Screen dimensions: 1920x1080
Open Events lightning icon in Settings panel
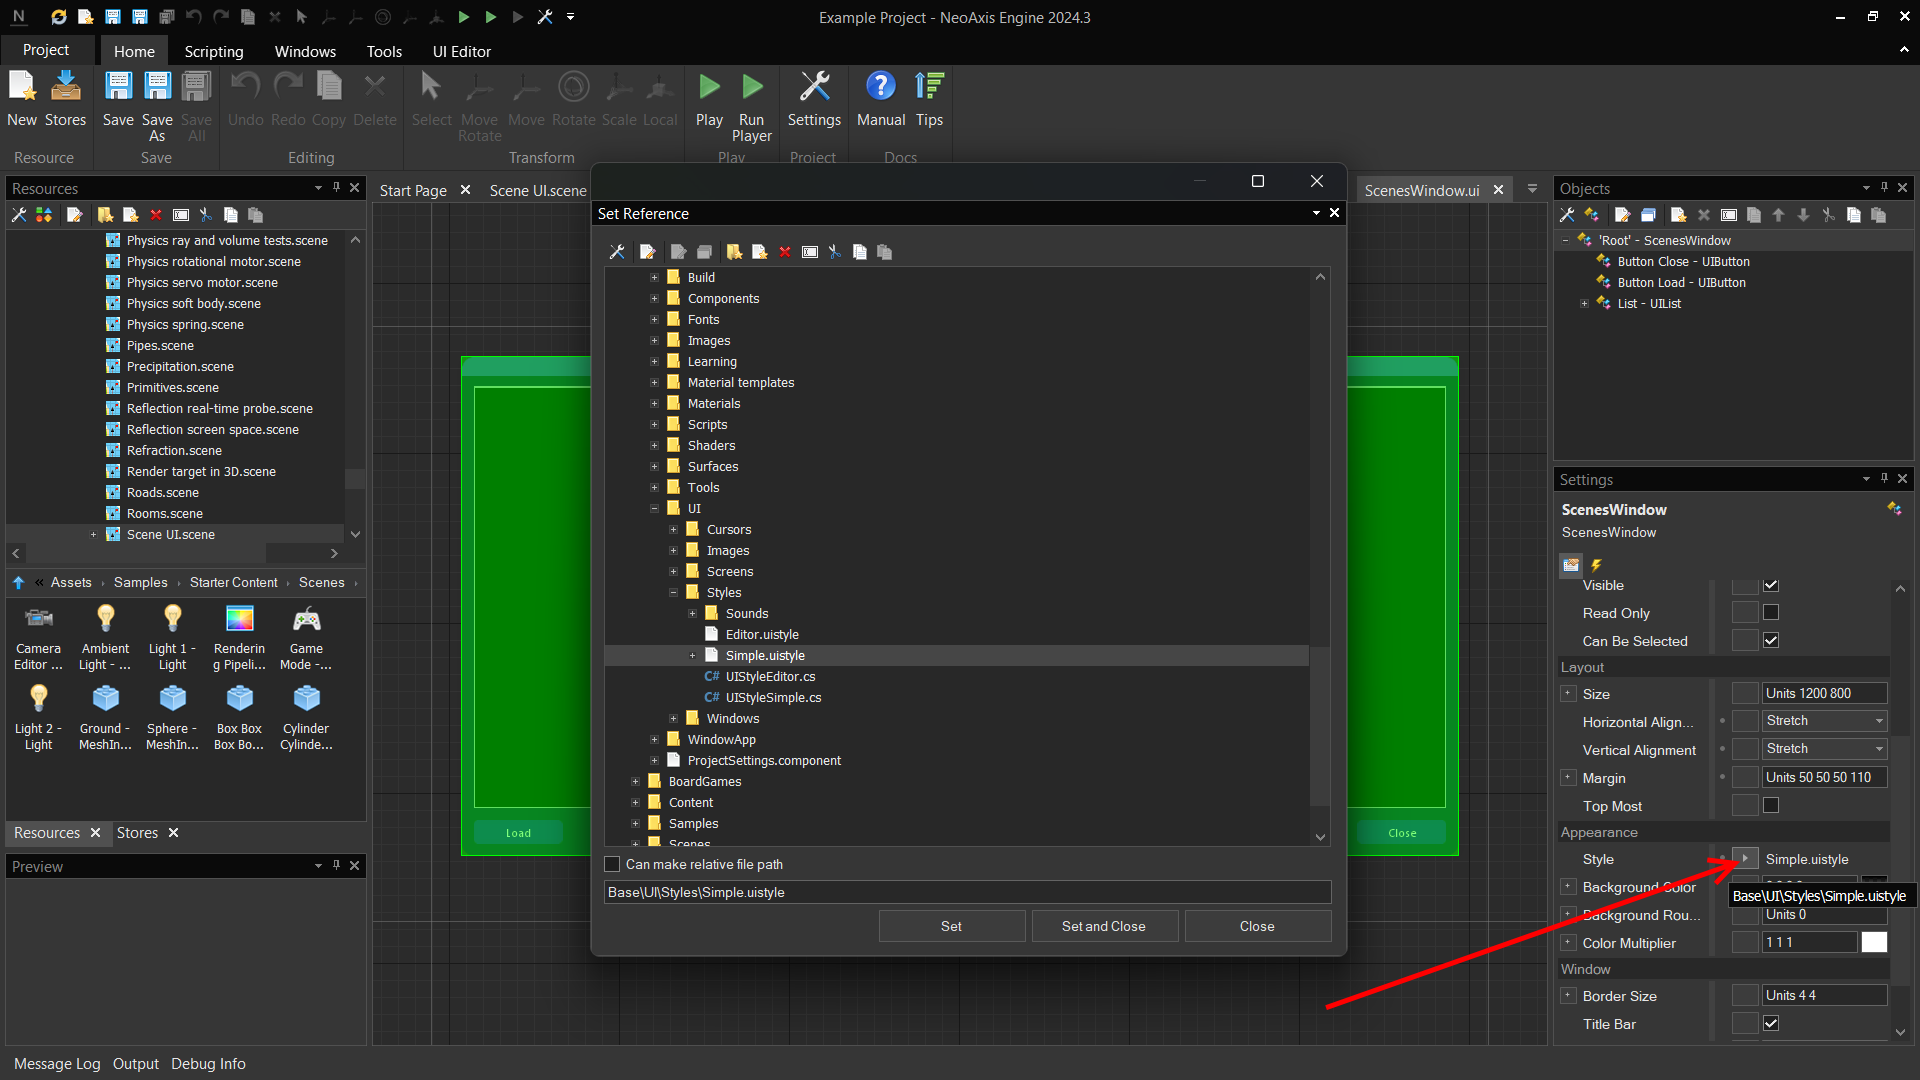[x=1596, y=565]
